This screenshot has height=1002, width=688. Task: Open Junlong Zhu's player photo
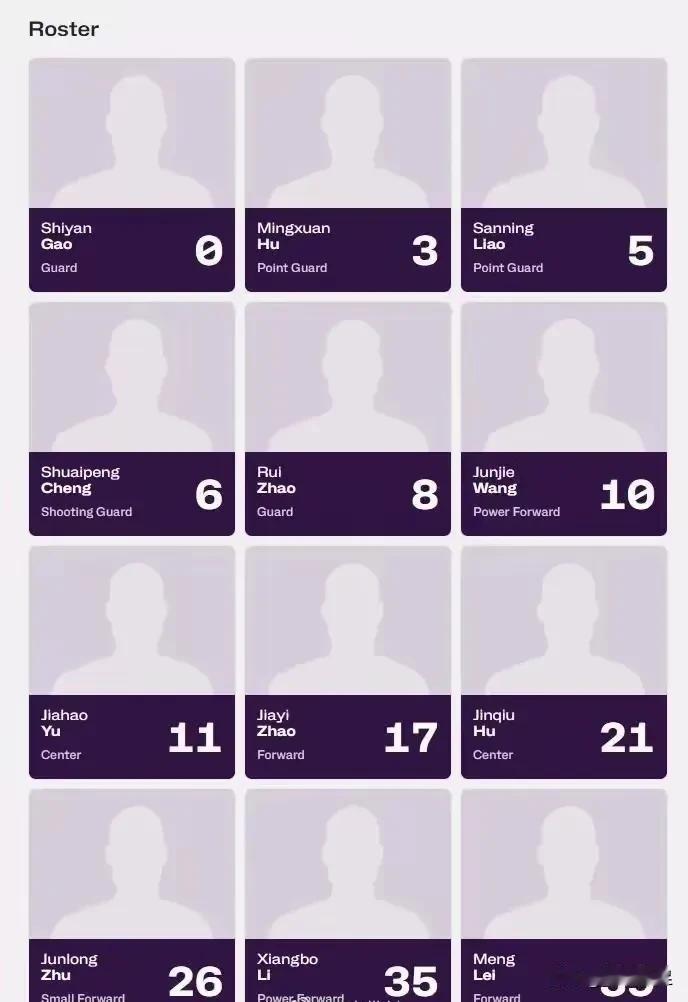point(132,864)
